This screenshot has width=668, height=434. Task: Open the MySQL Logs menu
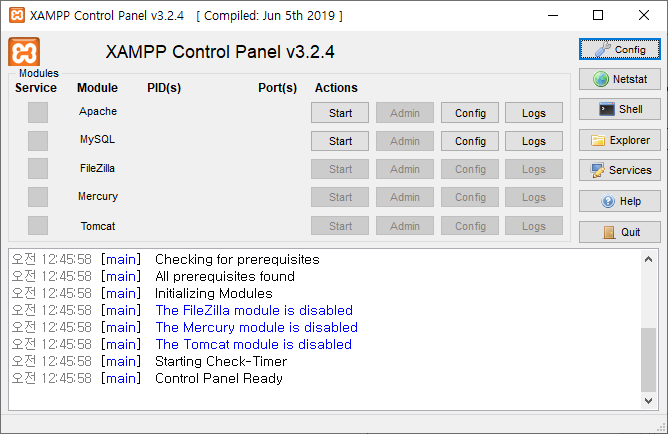click(x=534, y=141)
